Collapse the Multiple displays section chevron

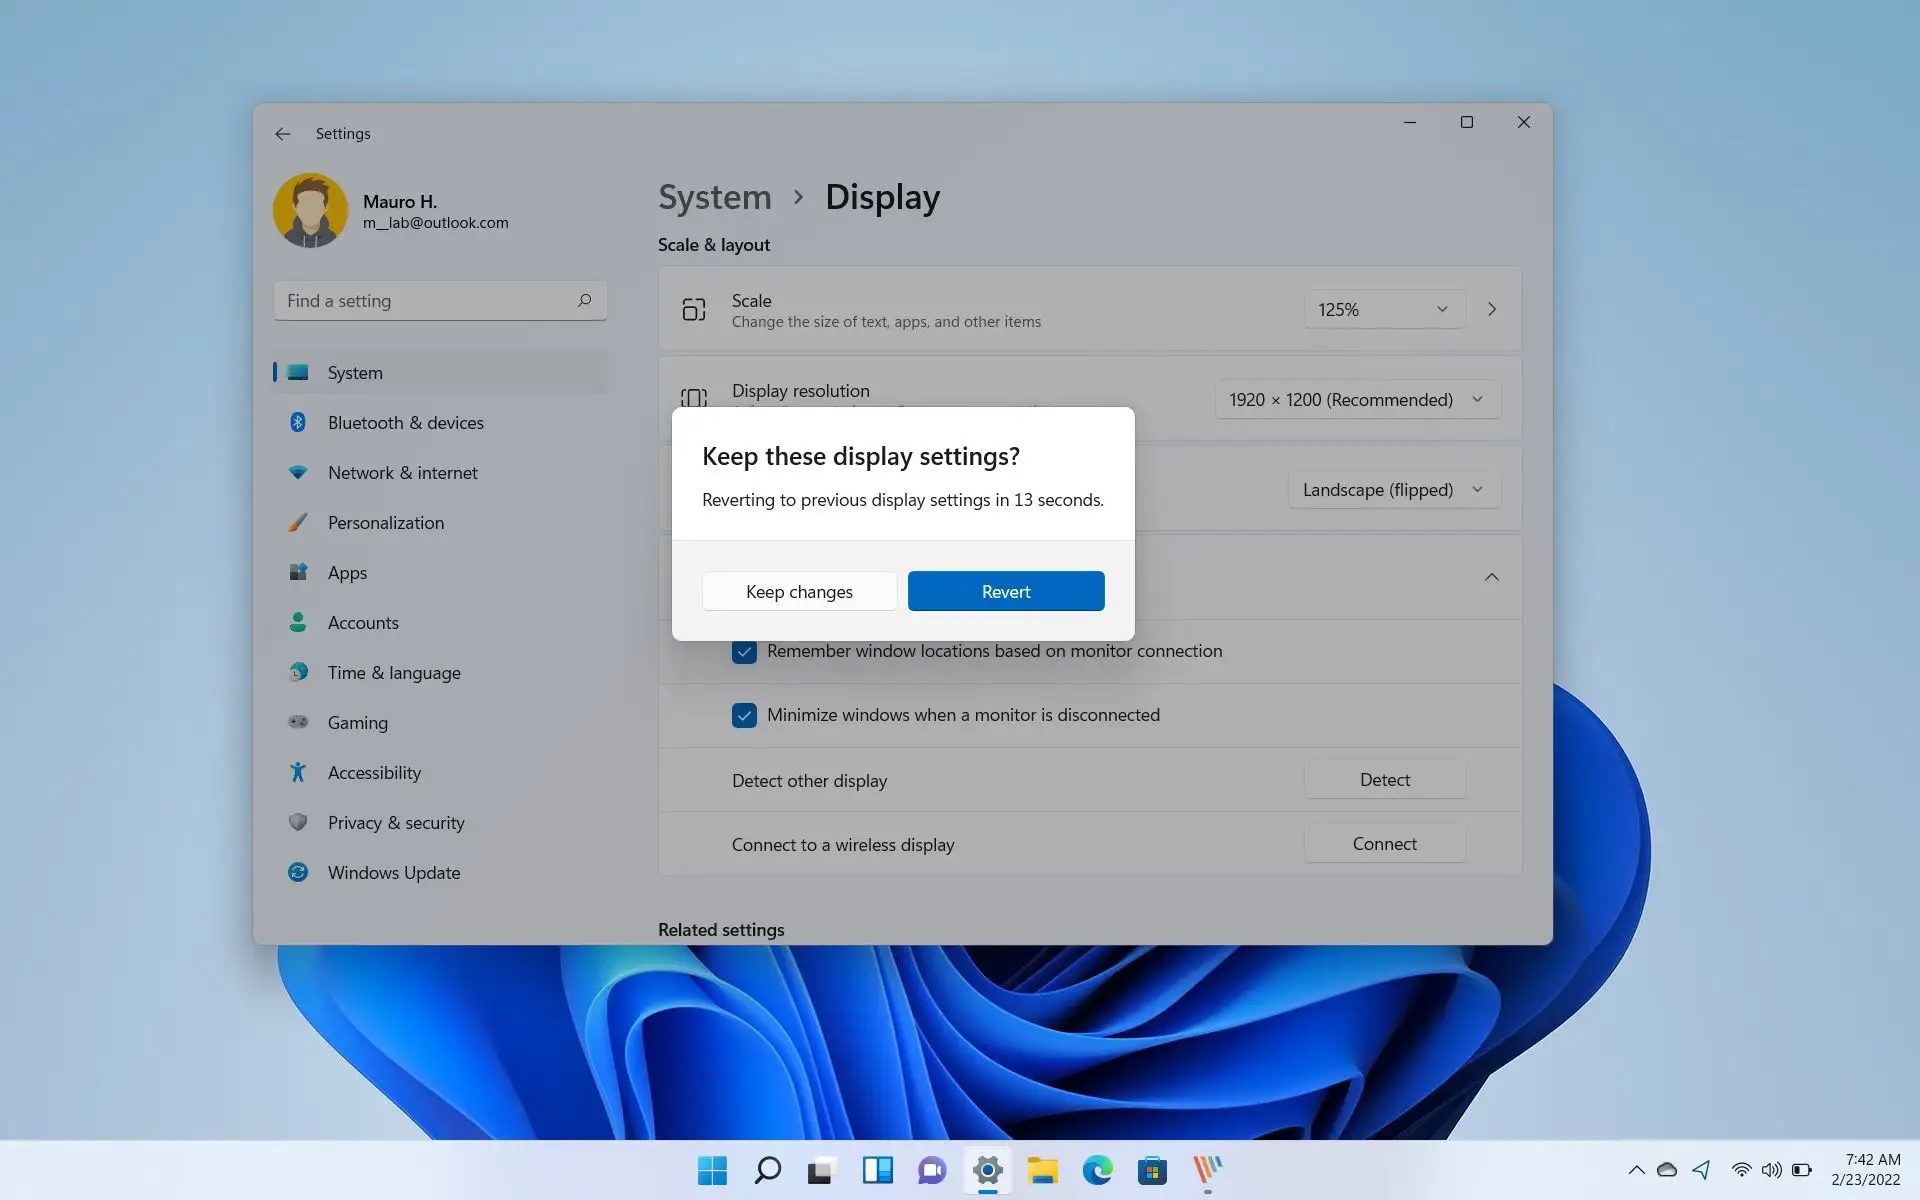pos(1491,577)
